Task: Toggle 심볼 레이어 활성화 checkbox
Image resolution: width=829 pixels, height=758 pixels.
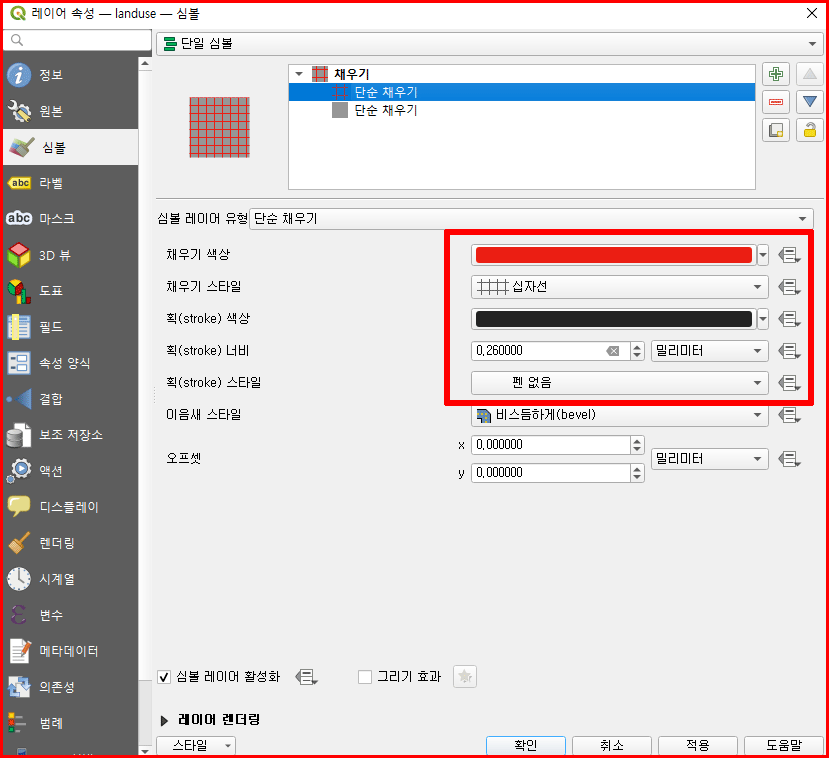Action: (x=164, y=677)
